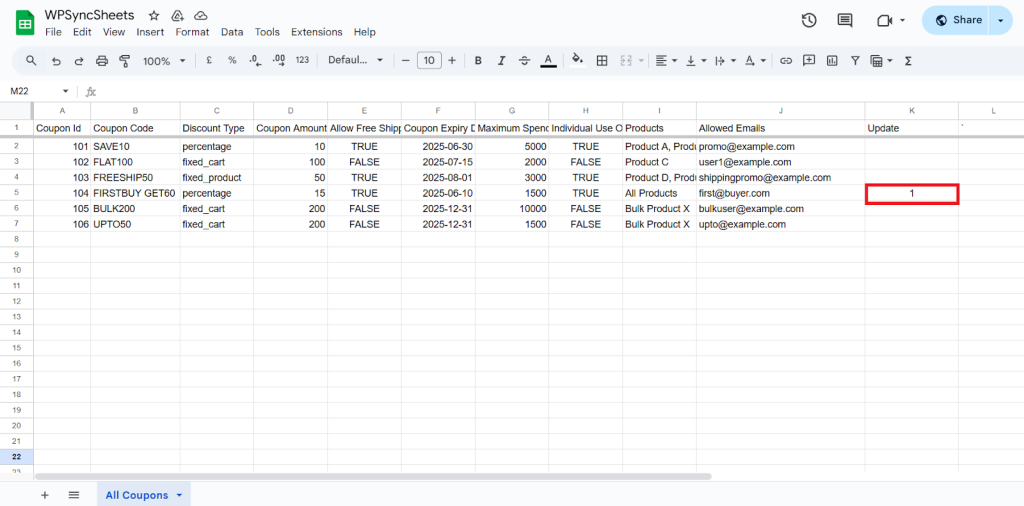Print the spreadsheet
The width and height of the screenshot is (1024, 506).
click(102, 61)
